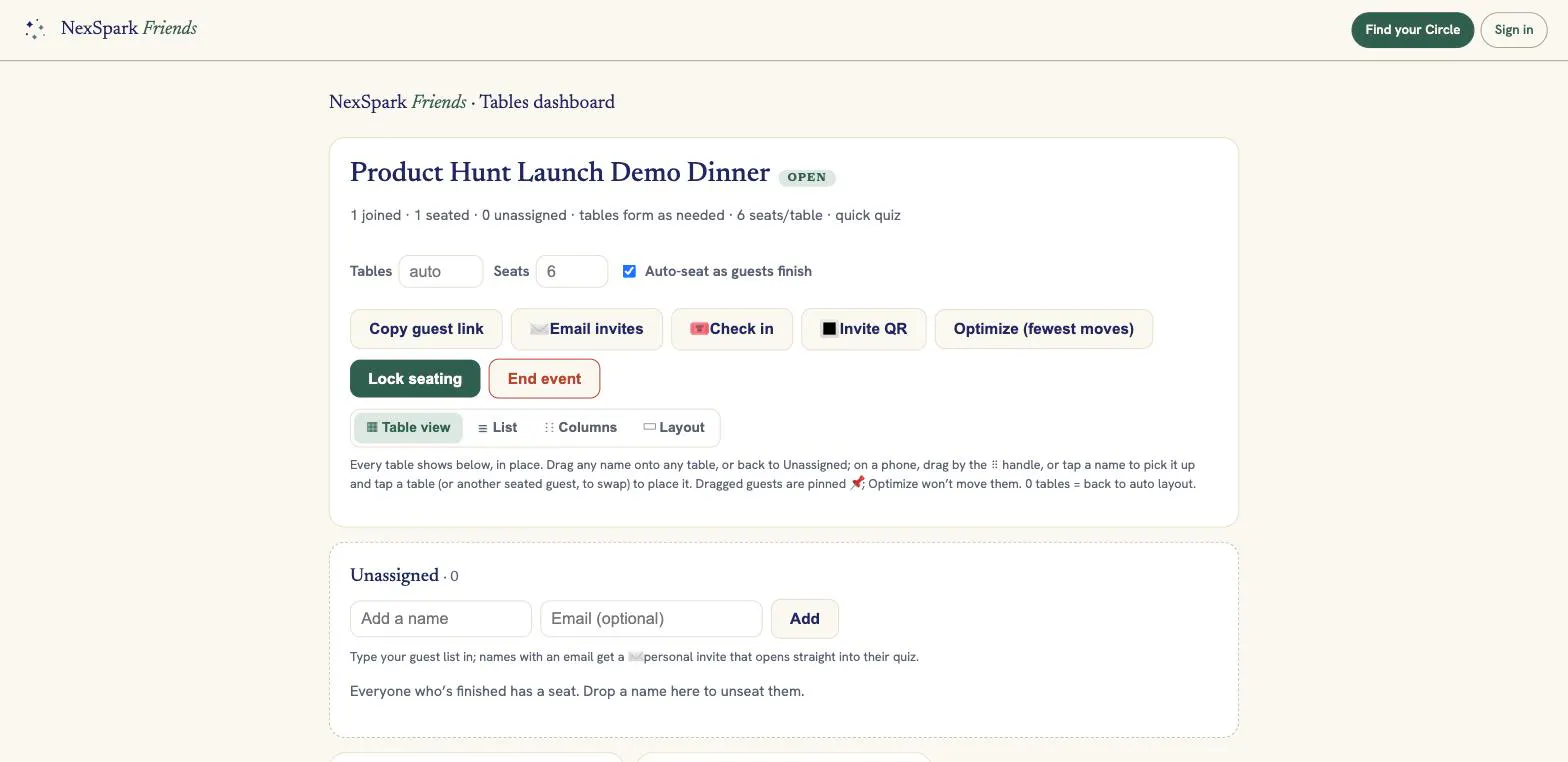Image resolution: width=1568 pixels, height=762 pixels.
Task: Run Optimize (fewest moves)
Action: (1043, 329)
